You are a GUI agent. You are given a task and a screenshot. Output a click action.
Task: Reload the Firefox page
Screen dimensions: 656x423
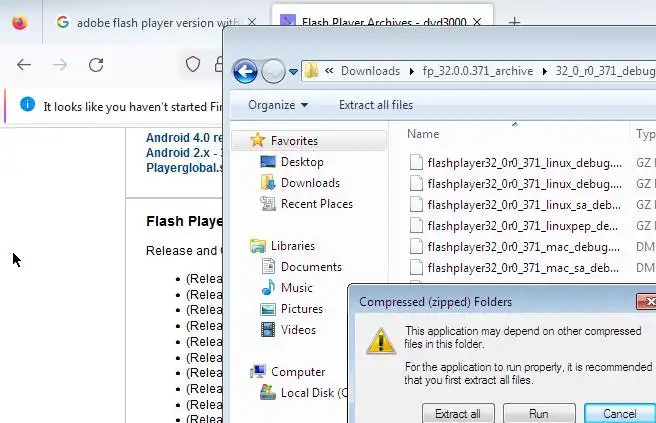click(x=96, y=65)
